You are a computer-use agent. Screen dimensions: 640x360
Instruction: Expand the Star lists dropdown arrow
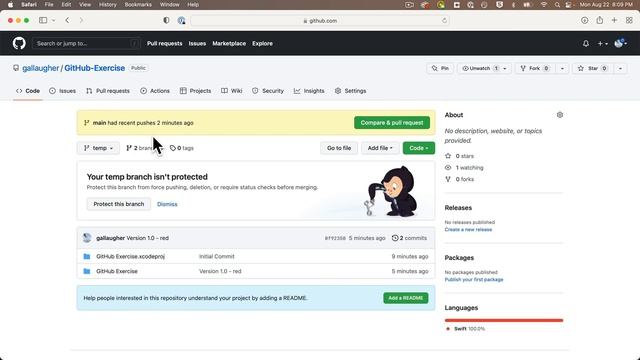click(620, 68)
